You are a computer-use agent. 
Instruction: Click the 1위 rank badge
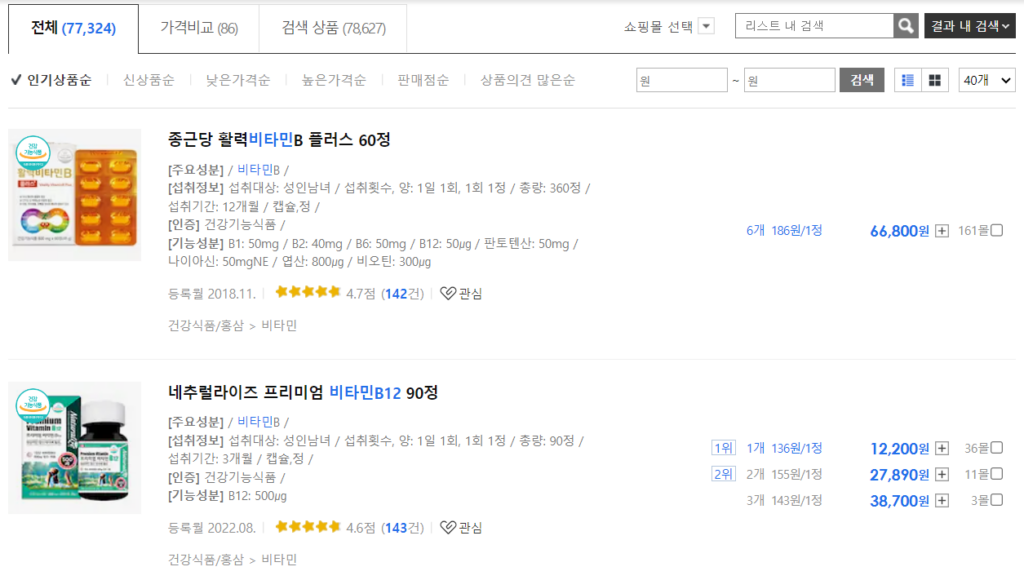(x=723, y=448)
